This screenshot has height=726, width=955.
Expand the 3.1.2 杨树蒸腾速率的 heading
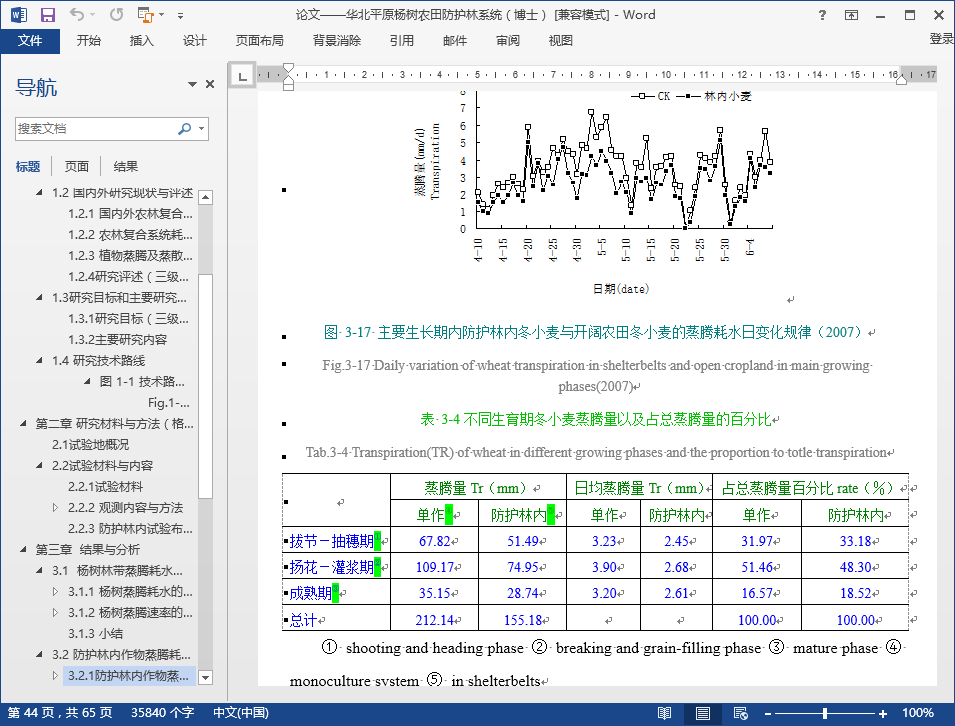click(55, 612)
